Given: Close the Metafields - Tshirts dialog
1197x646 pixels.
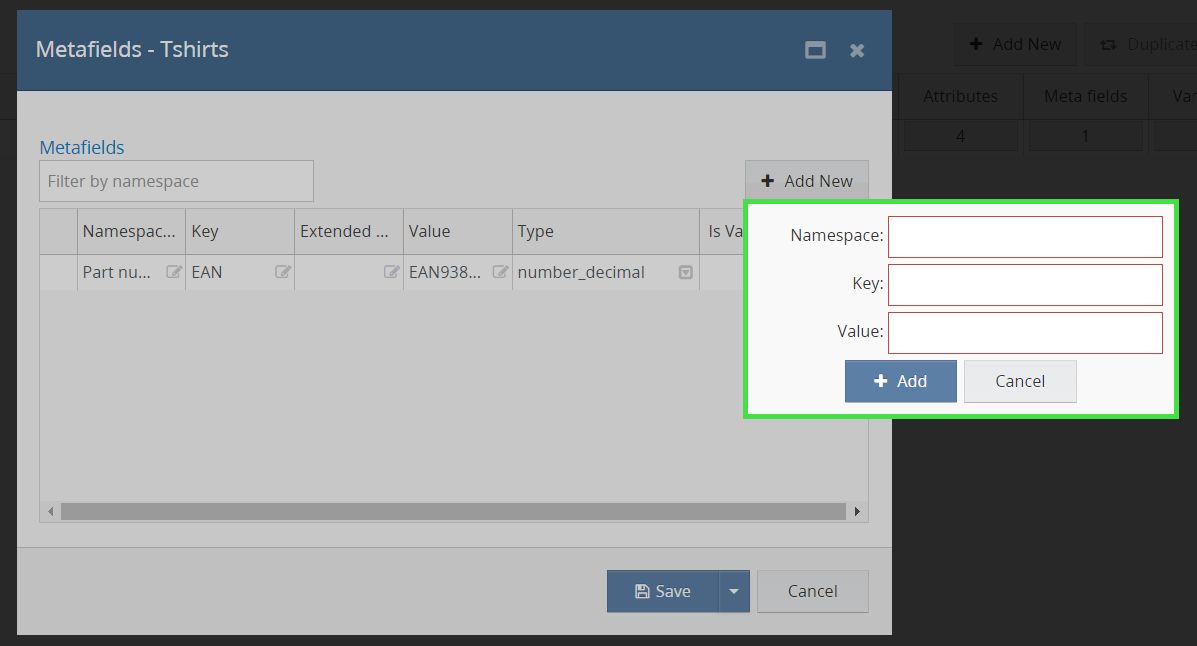Looking at the screenshot, I should [x=857, y=50].
